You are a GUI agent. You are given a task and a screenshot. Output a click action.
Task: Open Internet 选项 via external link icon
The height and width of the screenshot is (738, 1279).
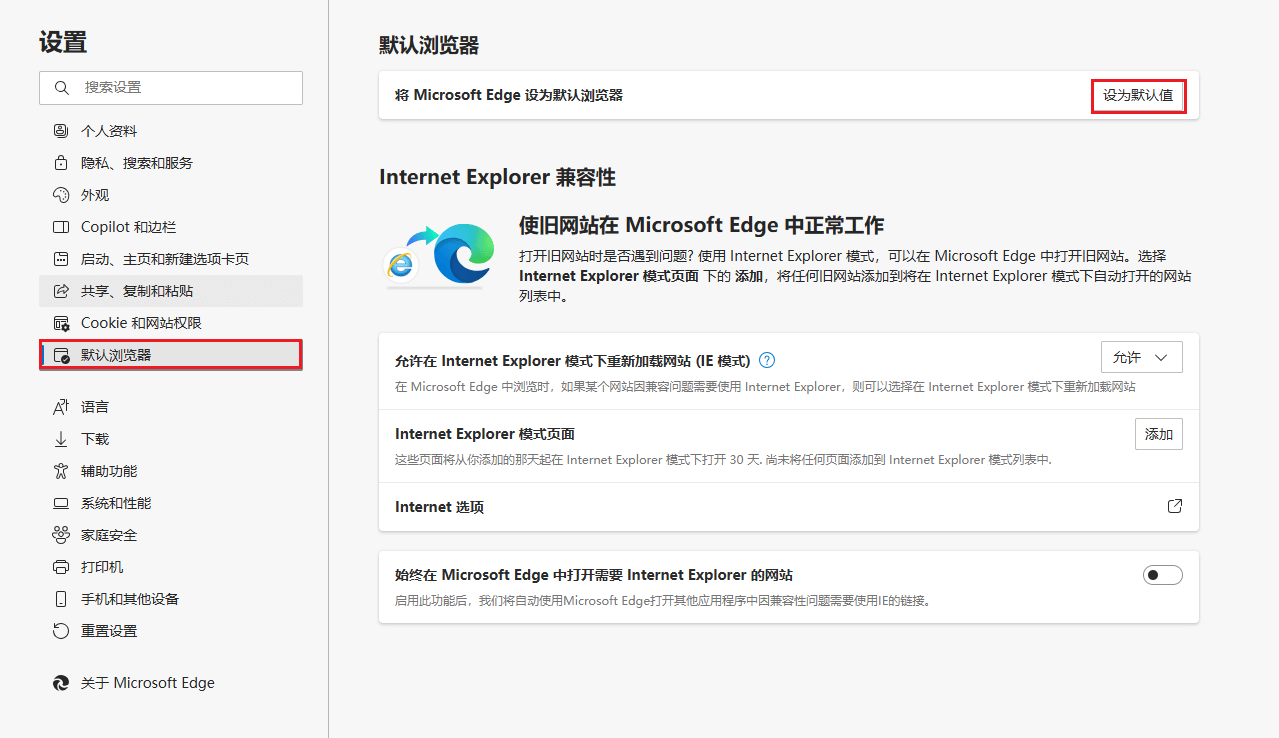[x=1174, y=506]
